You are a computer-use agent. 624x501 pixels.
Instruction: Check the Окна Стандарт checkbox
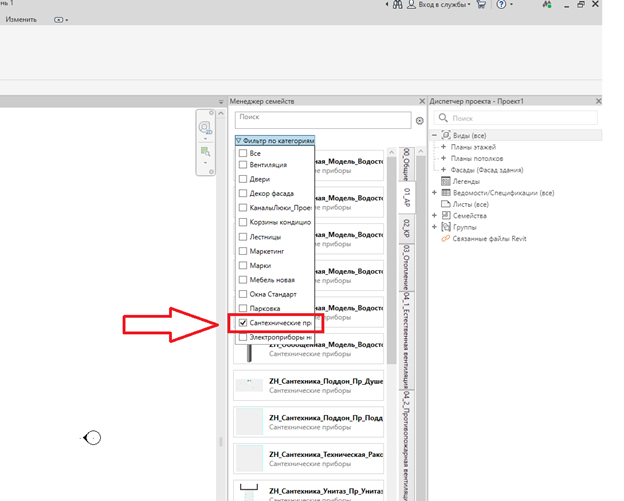coord(243,294)
